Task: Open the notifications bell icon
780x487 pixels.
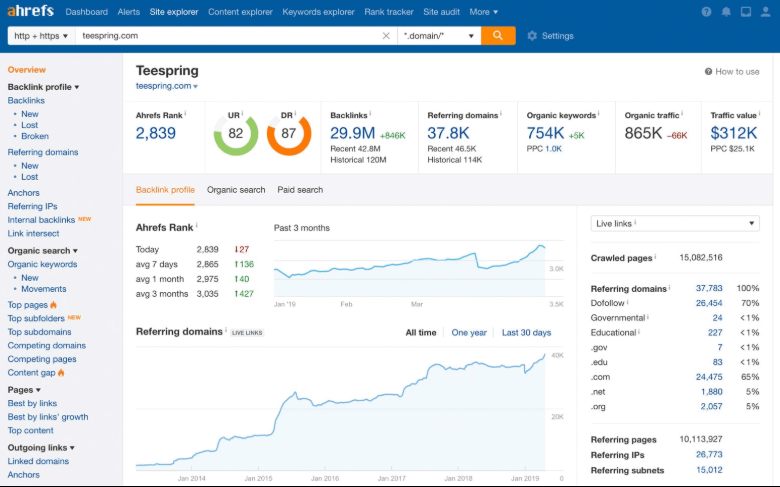Action: click(726, 12)
